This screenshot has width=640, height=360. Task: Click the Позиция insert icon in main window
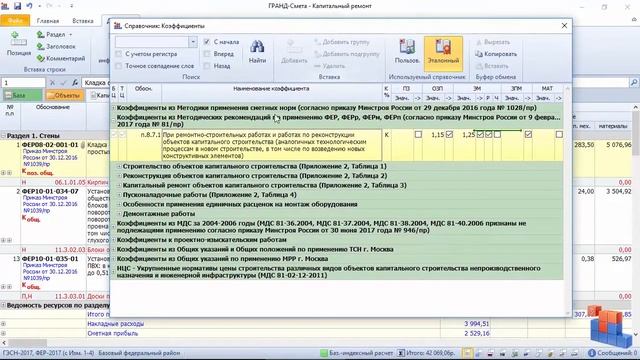pyautogui.click(x=19, y=44)
